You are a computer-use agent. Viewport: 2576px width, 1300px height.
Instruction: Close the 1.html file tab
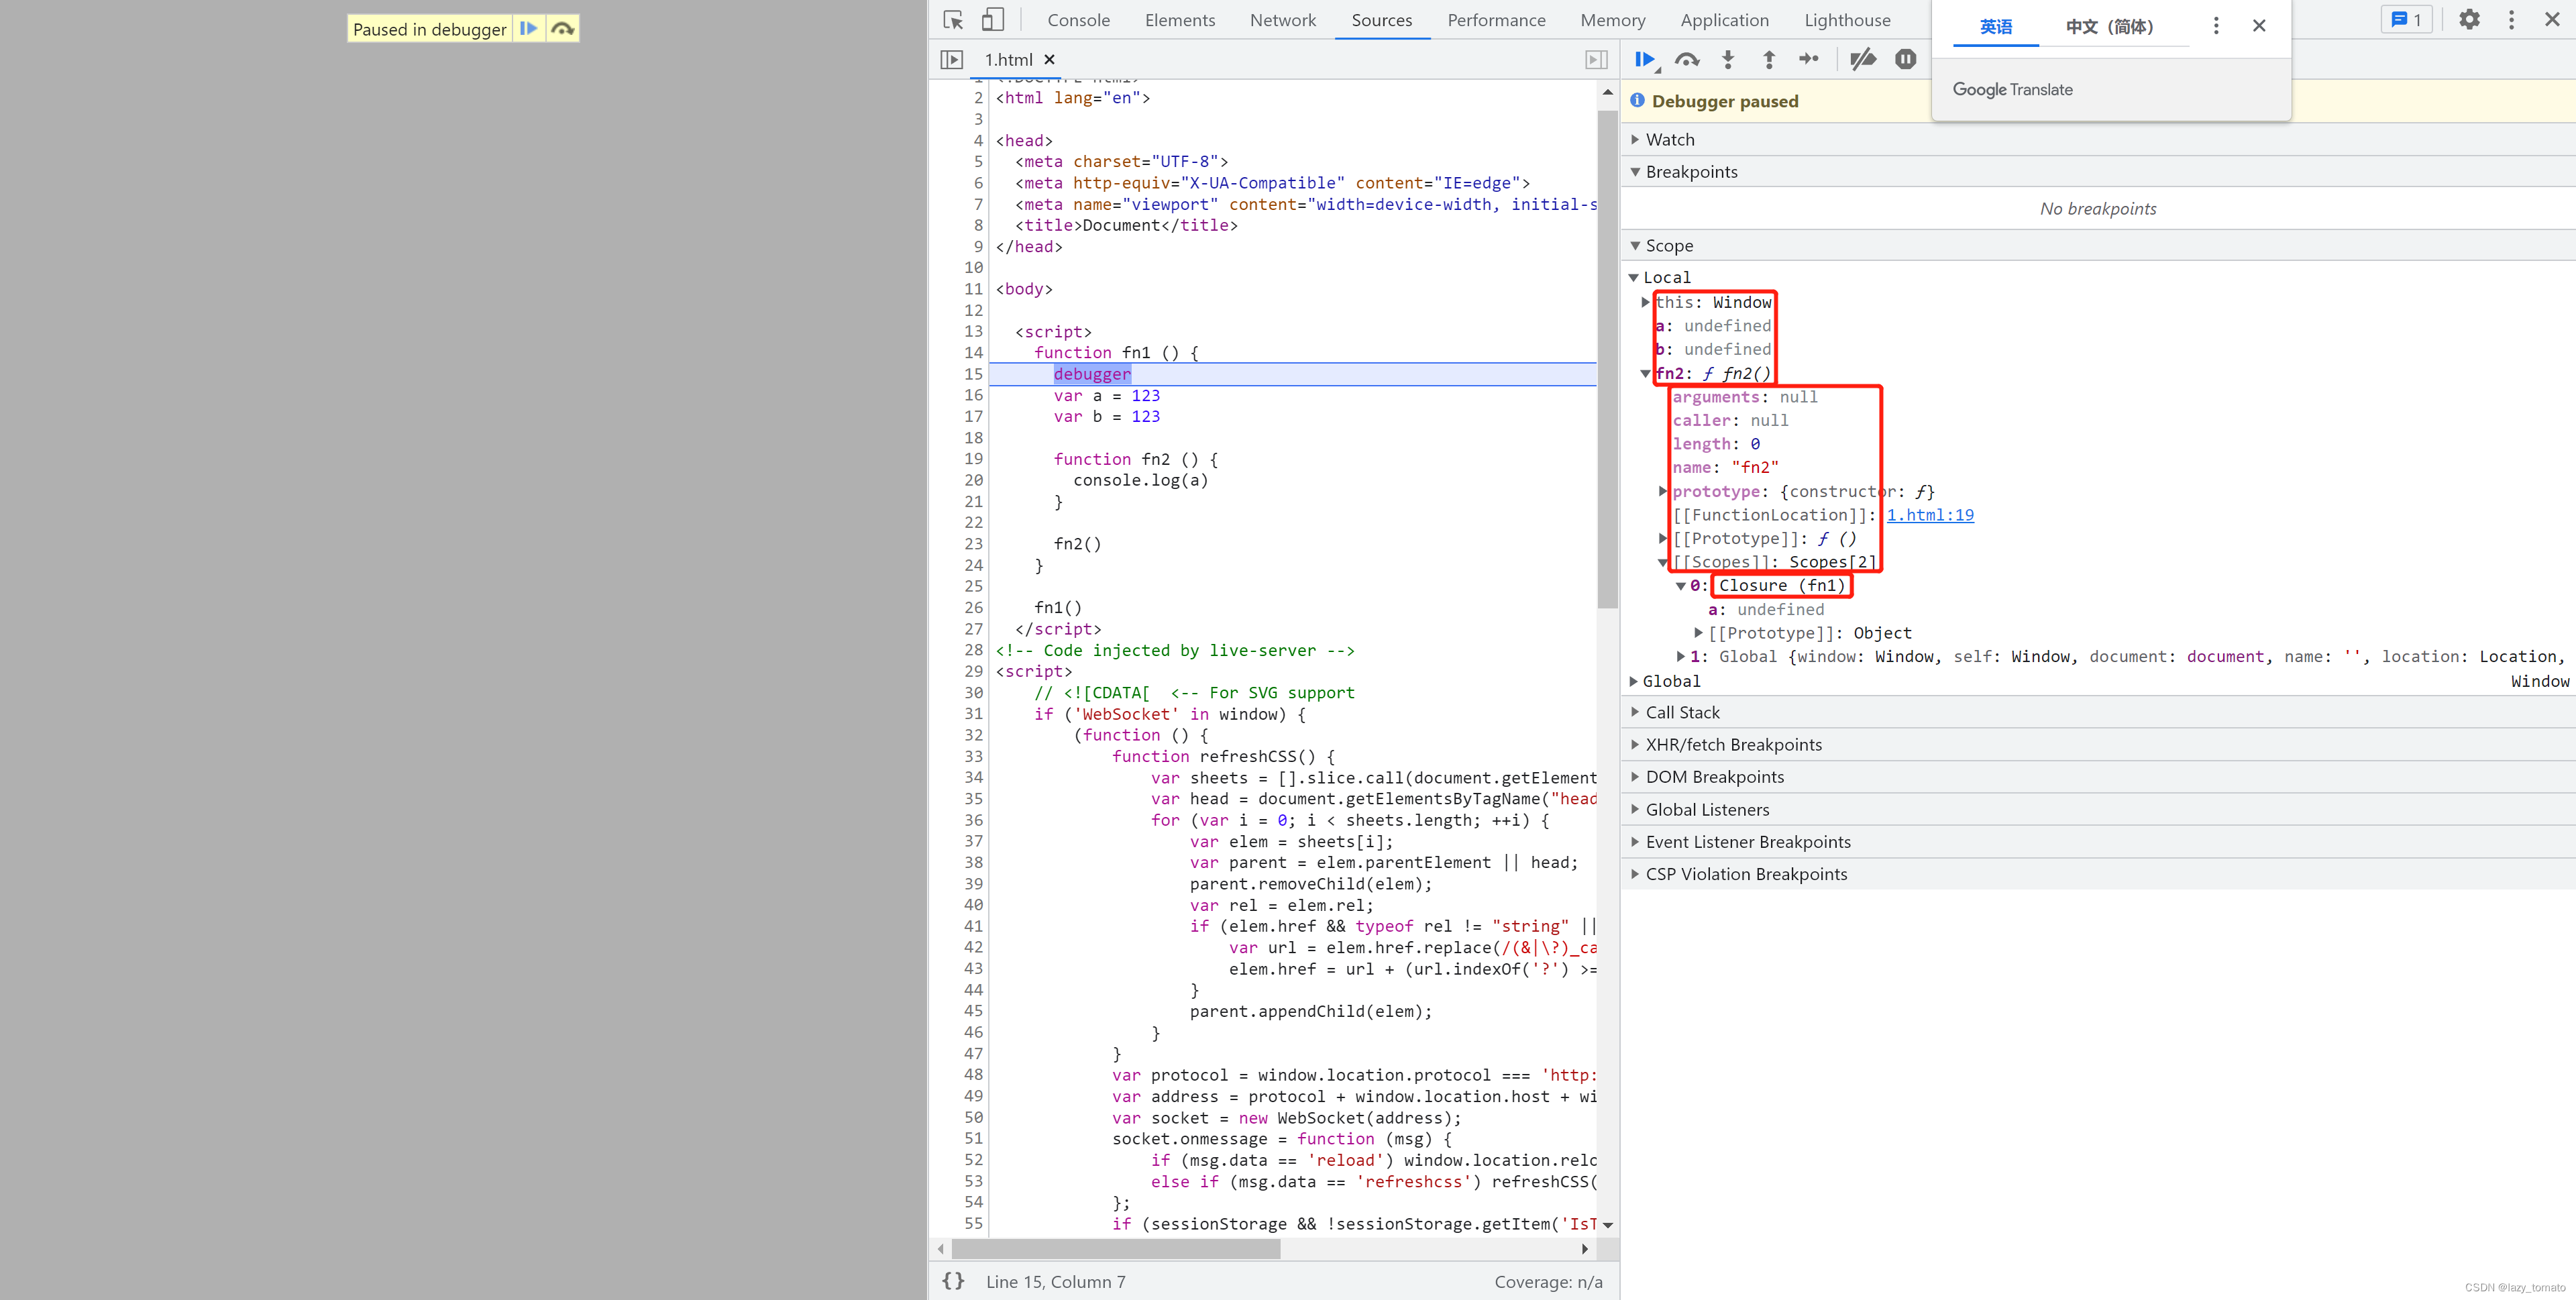[x=1049, y=60]
